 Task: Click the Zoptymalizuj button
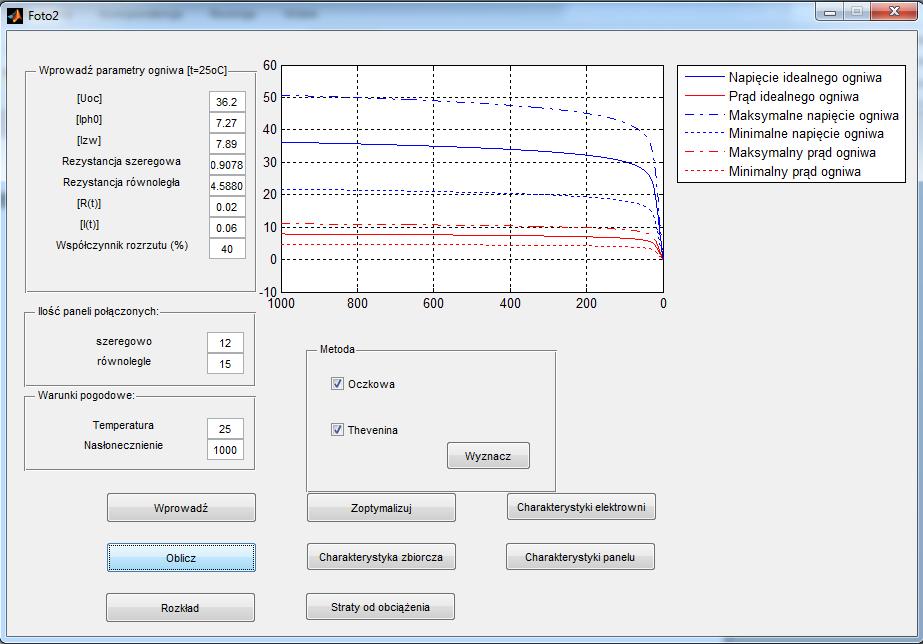381,507
